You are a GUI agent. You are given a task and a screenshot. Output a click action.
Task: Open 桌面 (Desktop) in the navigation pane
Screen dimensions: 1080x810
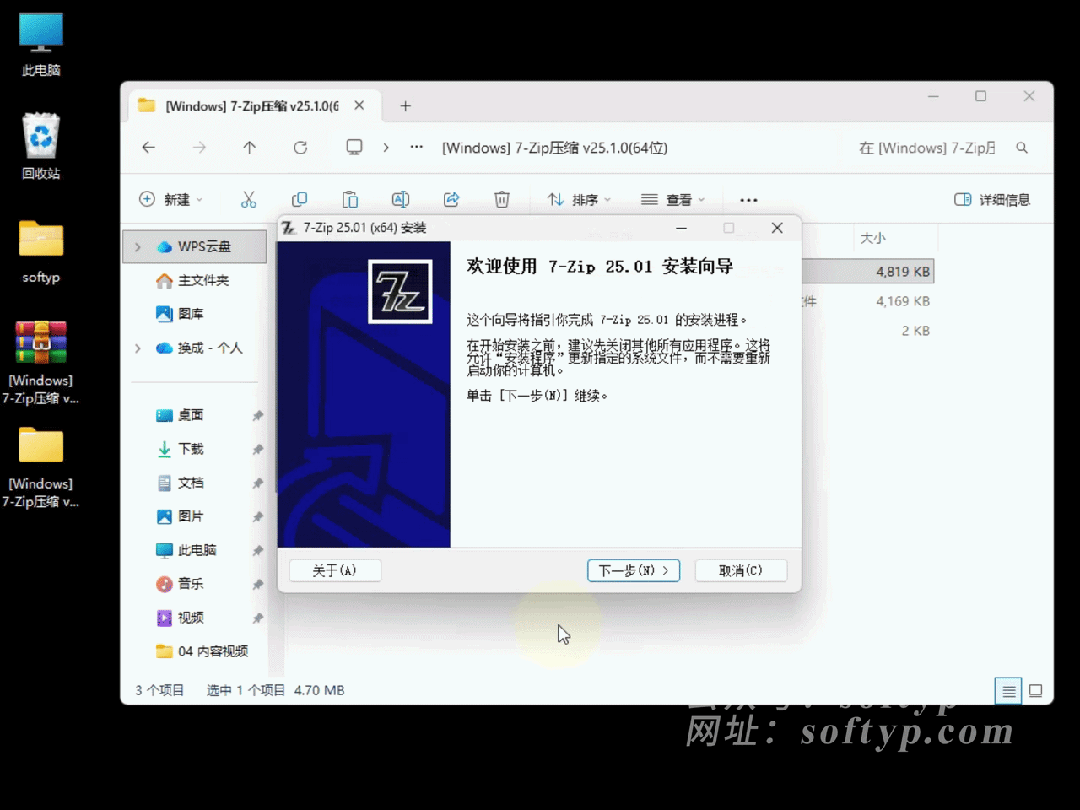(x=180, y=415)
